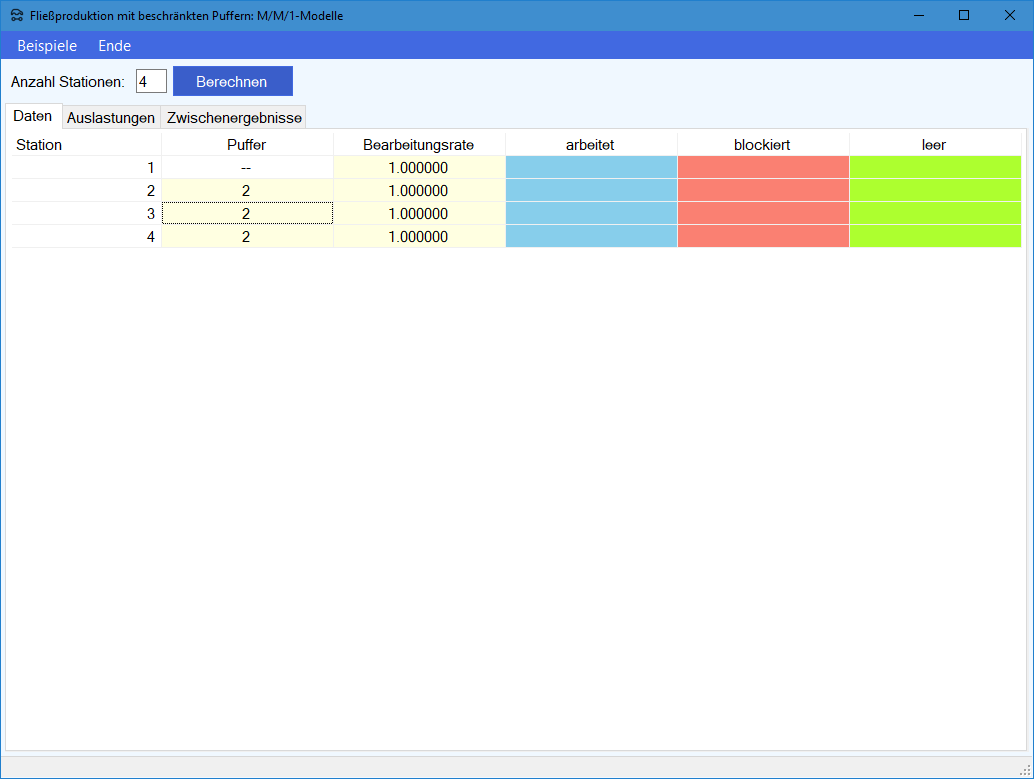Maximize the application window

pos(964,15)
